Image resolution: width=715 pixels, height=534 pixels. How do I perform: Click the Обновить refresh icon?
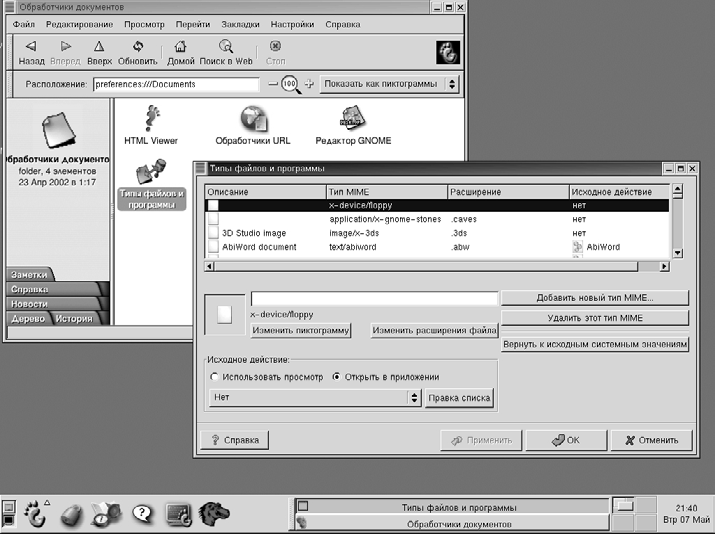tap(137, 46)
